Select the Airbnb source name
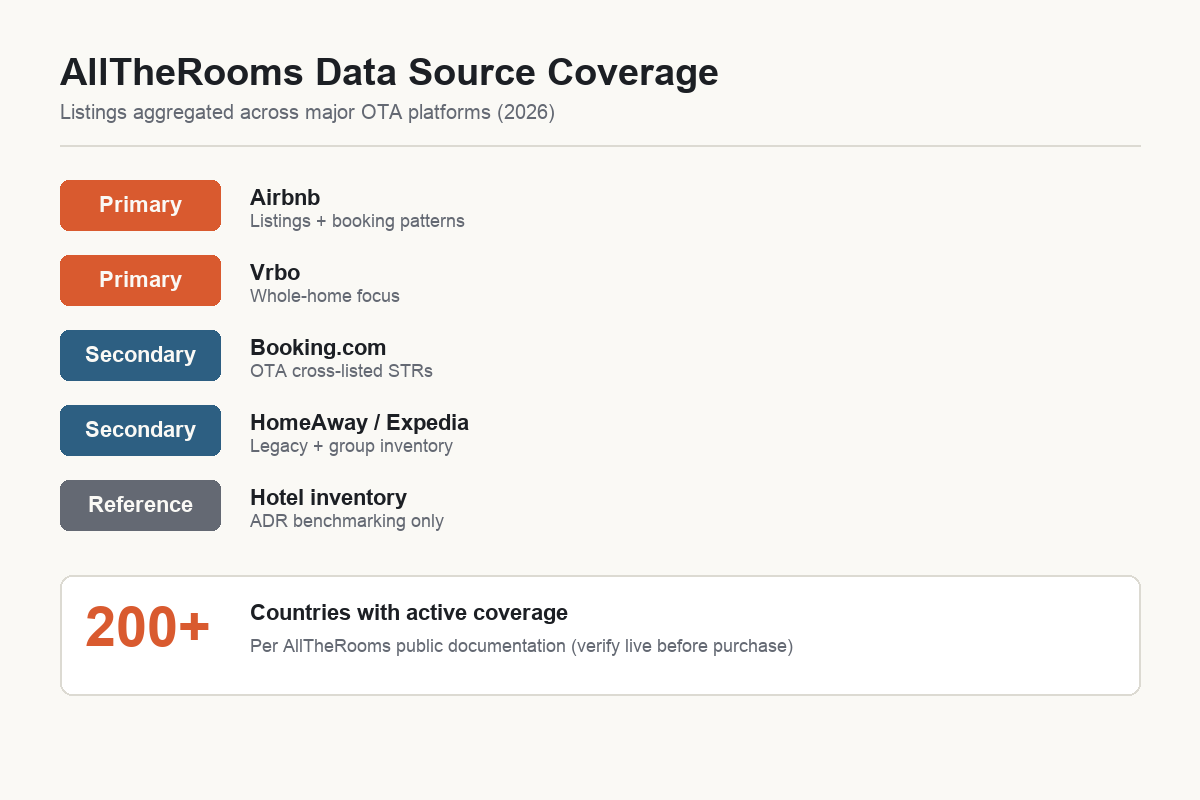Image resolution: width=1200 pixels, height=800 pixels. point(285,198)
